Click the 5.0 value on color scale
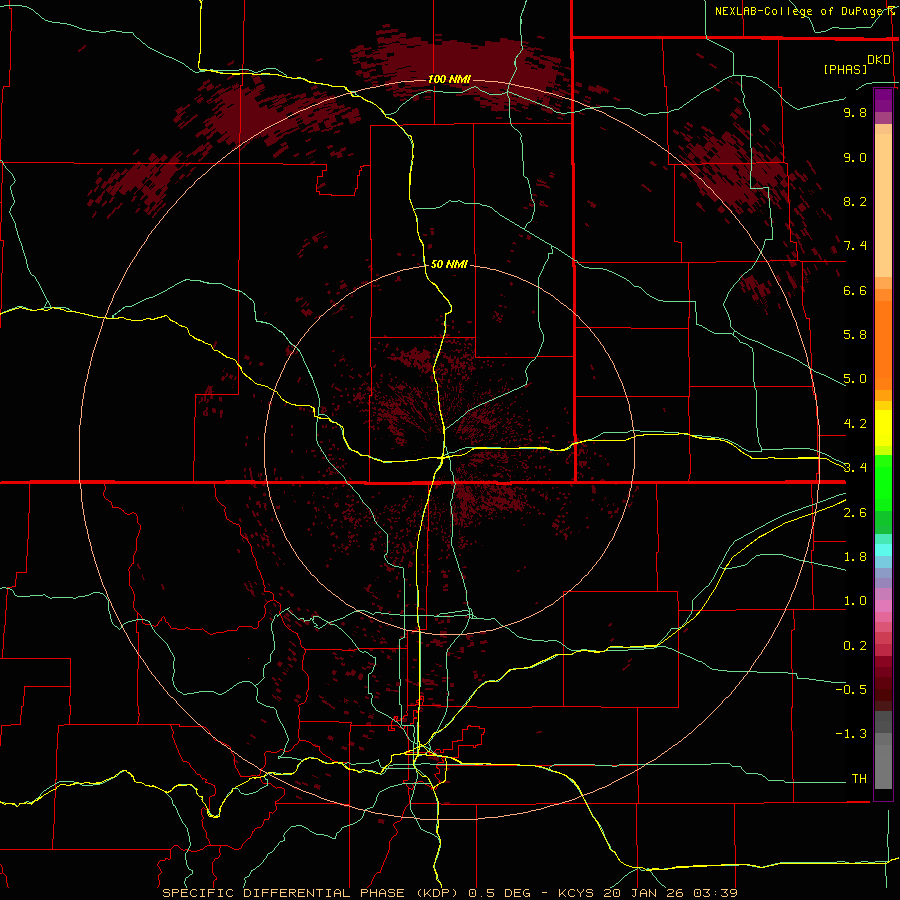 pyautogui.click(x=855, y=379)
